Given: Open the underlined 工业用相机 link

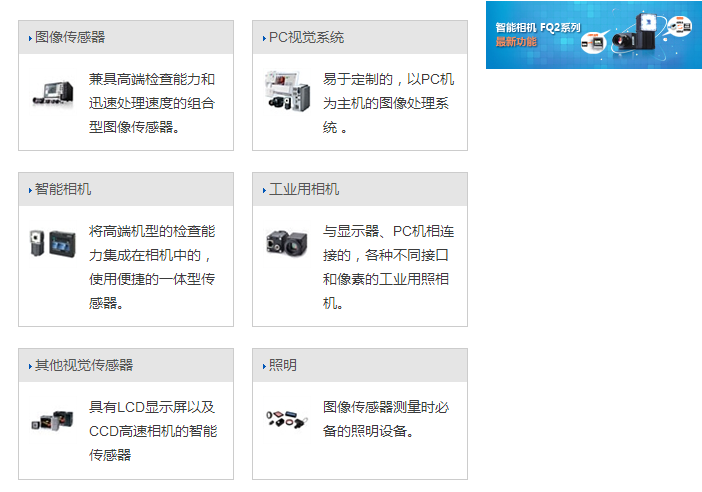Looking at the screenshot, I should [304, 189].
